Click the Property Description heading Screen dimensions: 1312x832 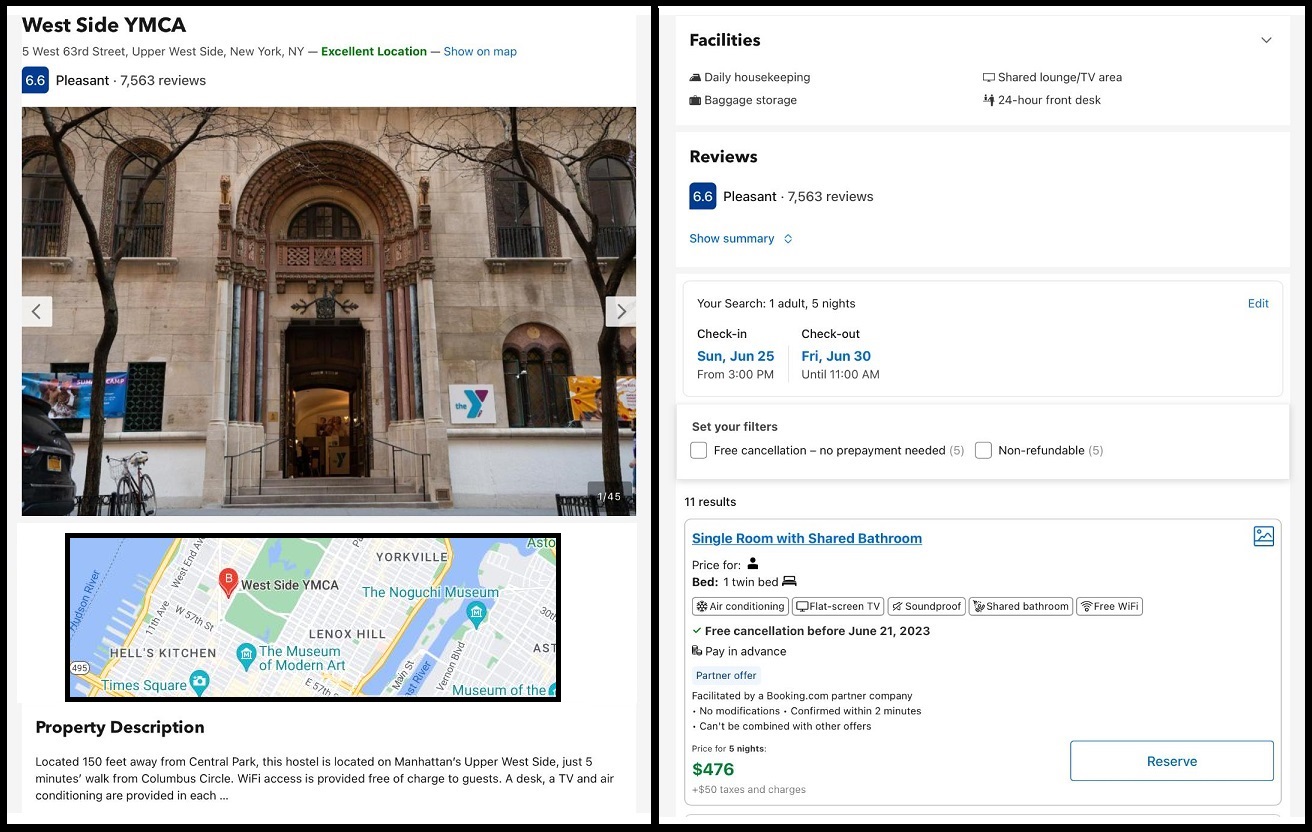(x=120, y=727)
